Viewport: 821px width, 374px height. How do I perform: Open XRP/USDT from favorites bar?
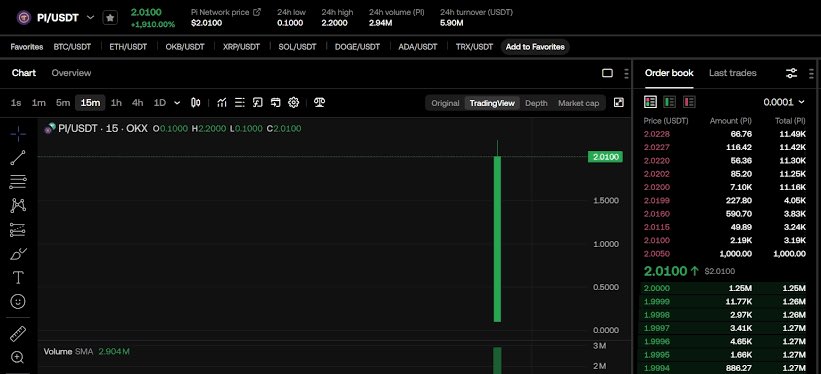tap(241, 47)
